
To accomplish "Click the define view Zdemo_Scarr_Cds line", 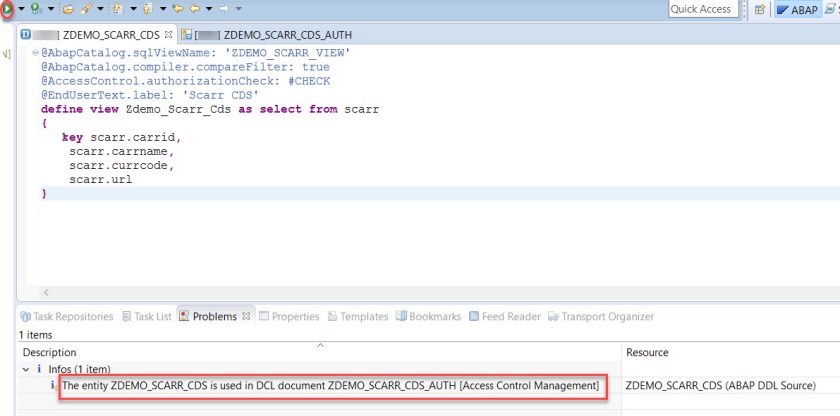I will click(x=210, y=109).
